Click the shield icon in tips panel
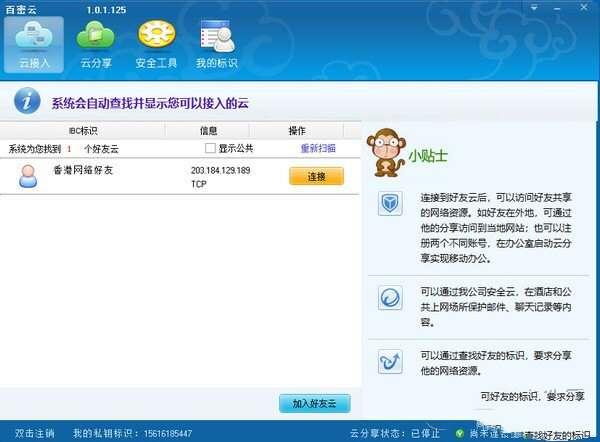 (x=390, y=204)
